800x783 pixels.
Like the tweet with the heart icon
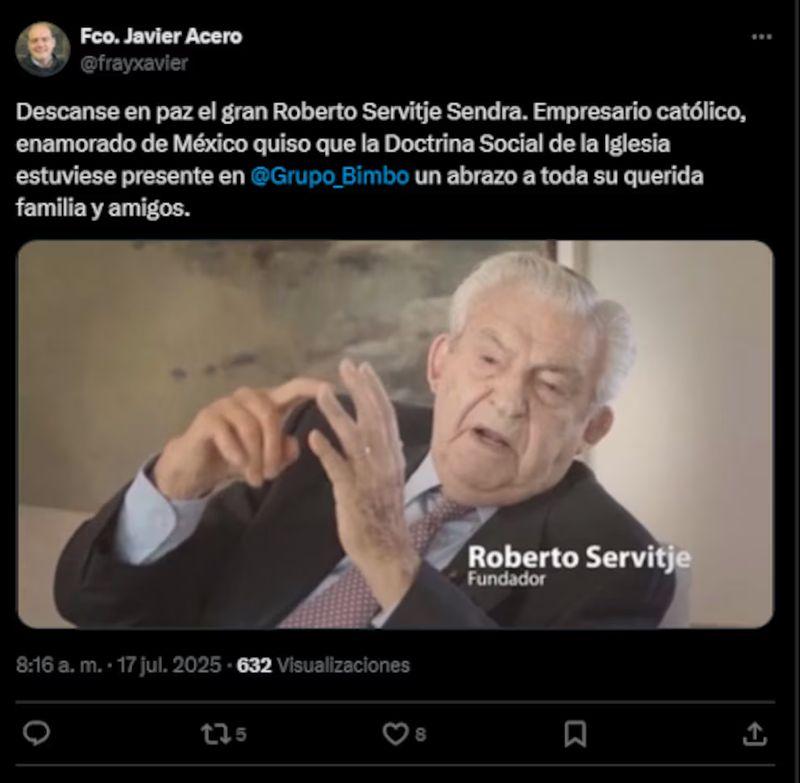pos(395,734)
